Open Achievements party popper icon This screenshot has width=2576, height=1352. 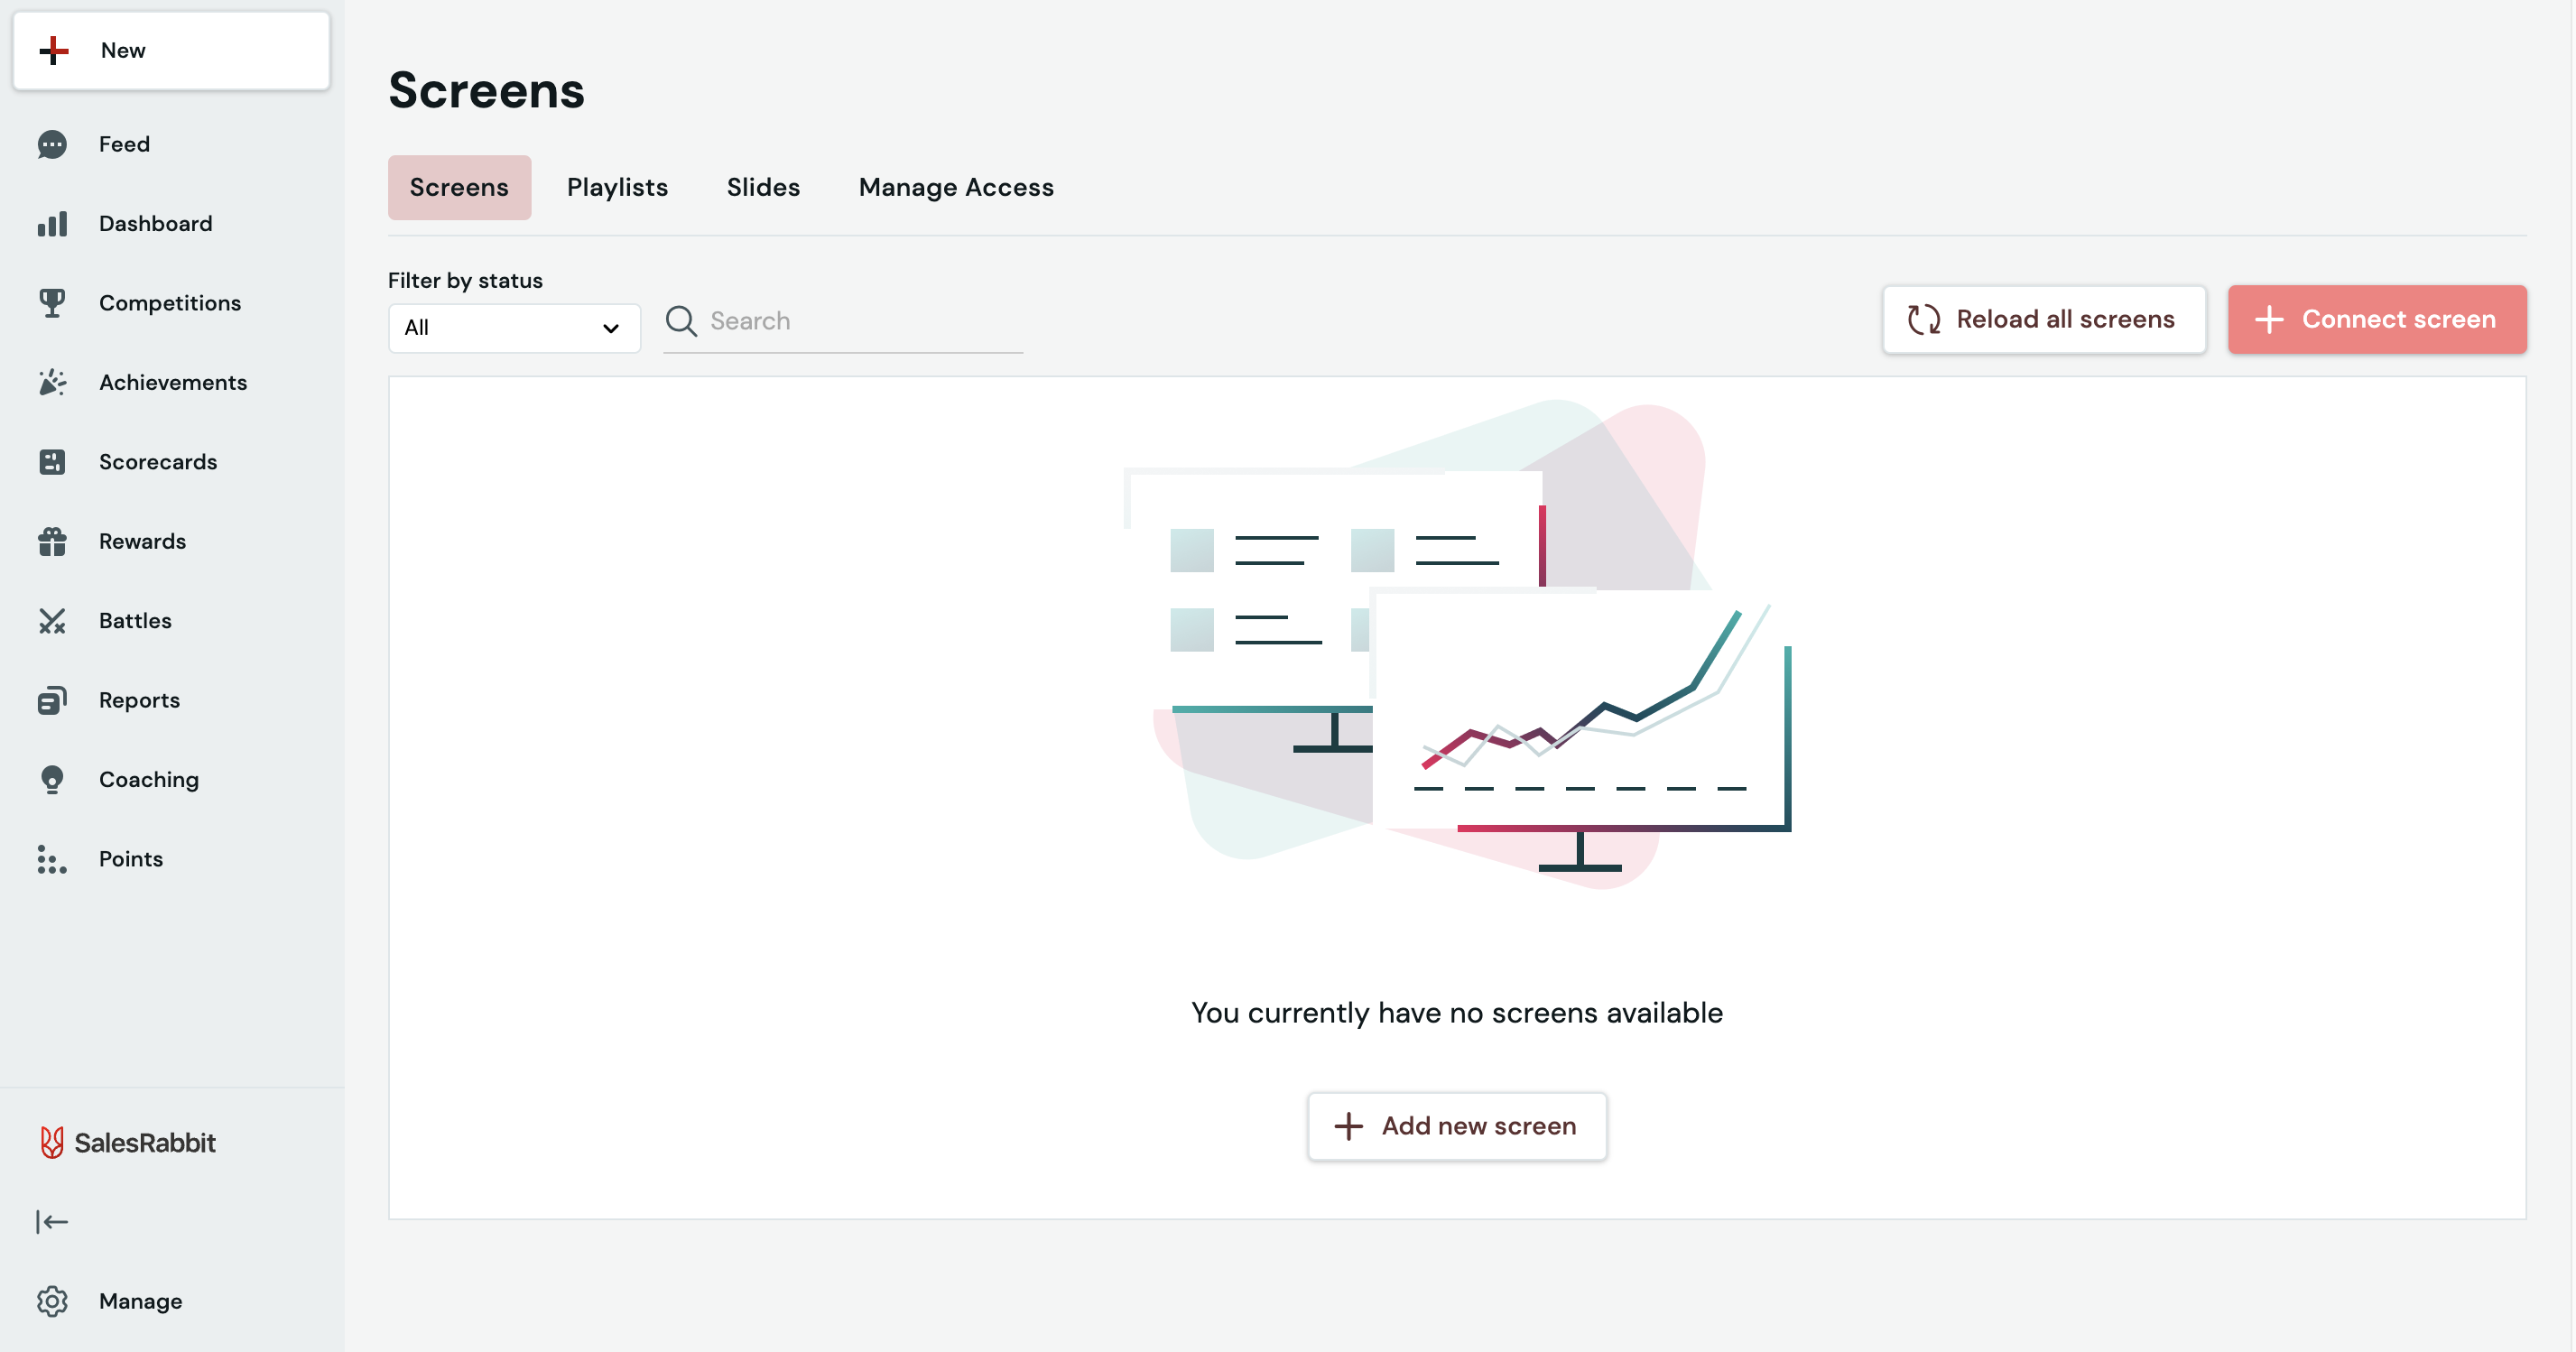click(x=52, y=383)
